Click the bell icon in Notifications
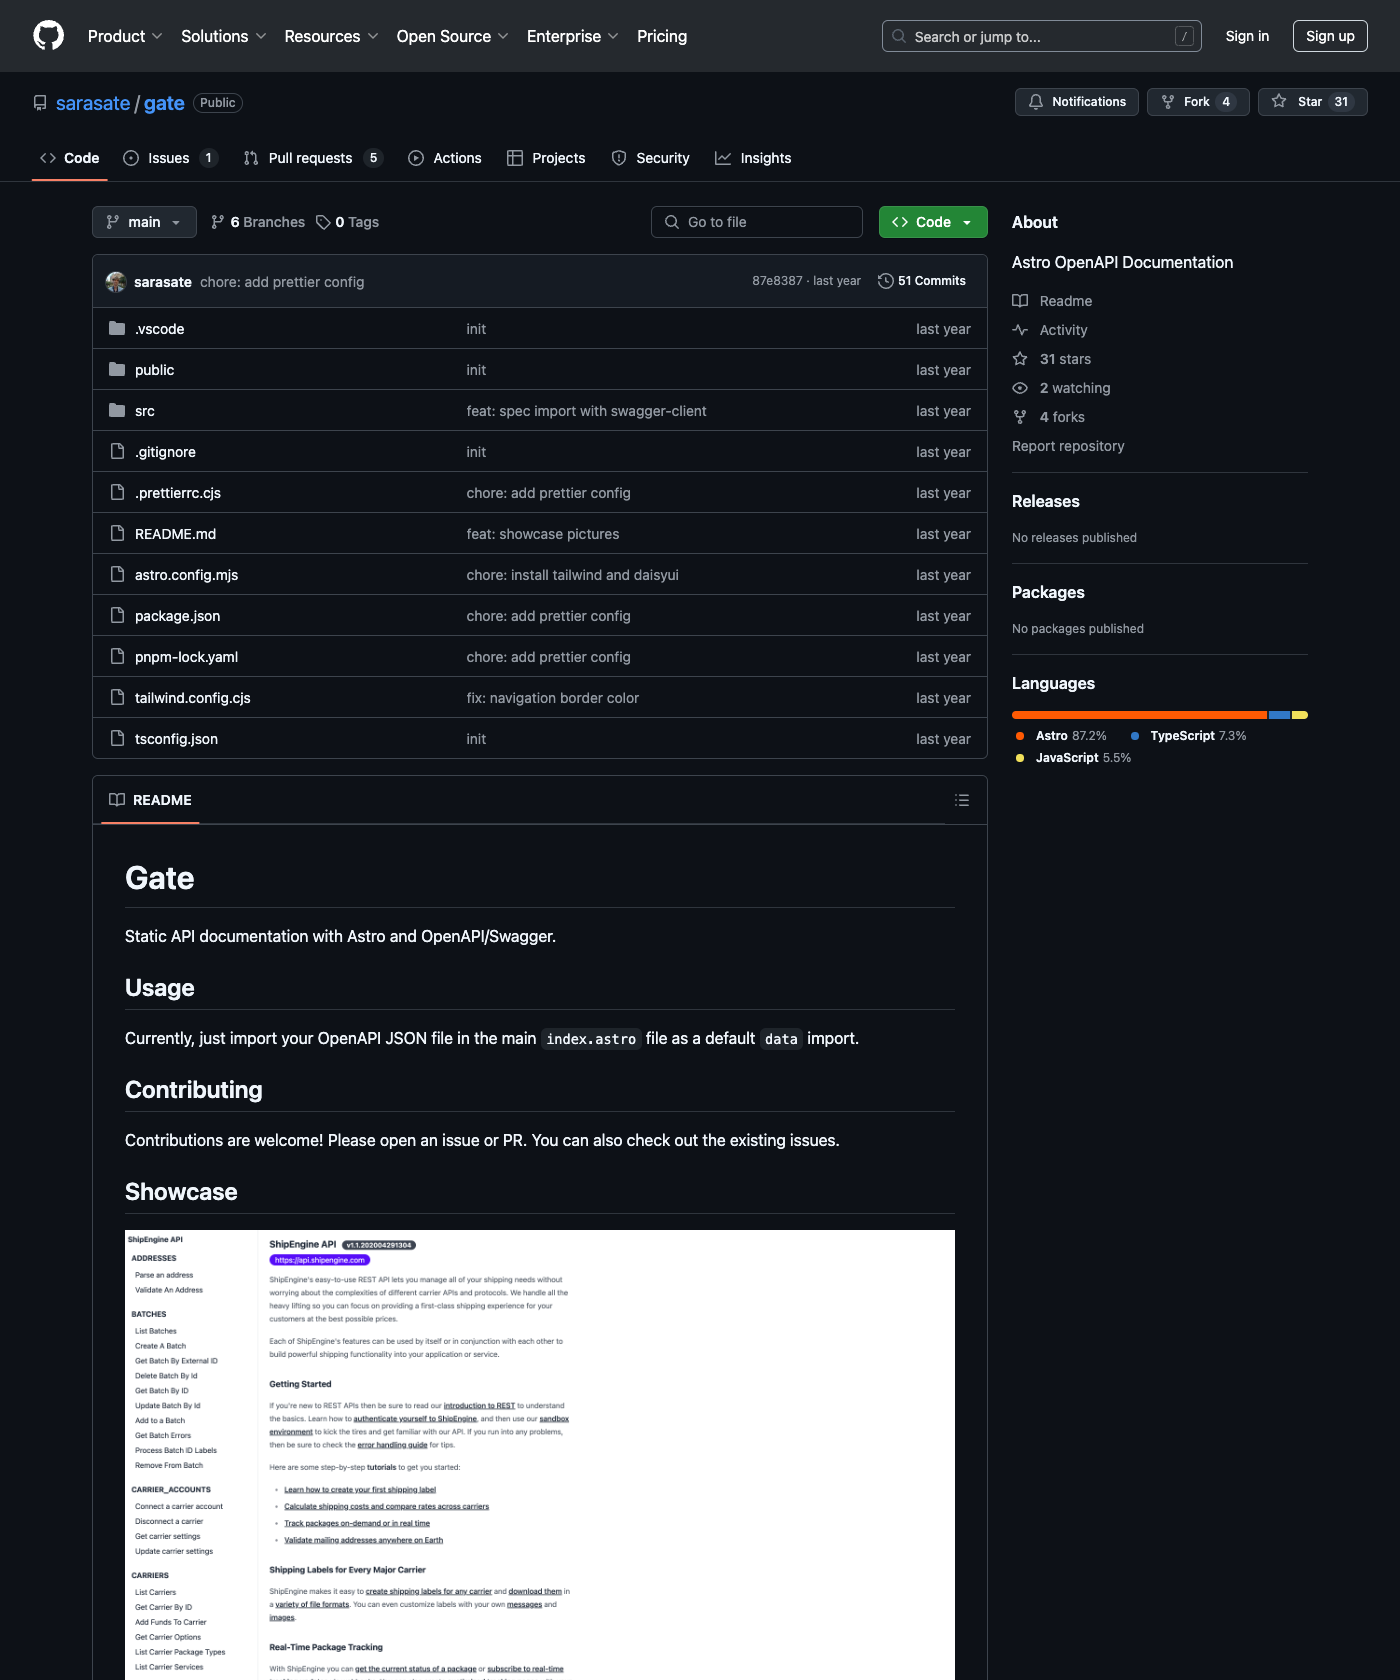 tap(1036, 102)
